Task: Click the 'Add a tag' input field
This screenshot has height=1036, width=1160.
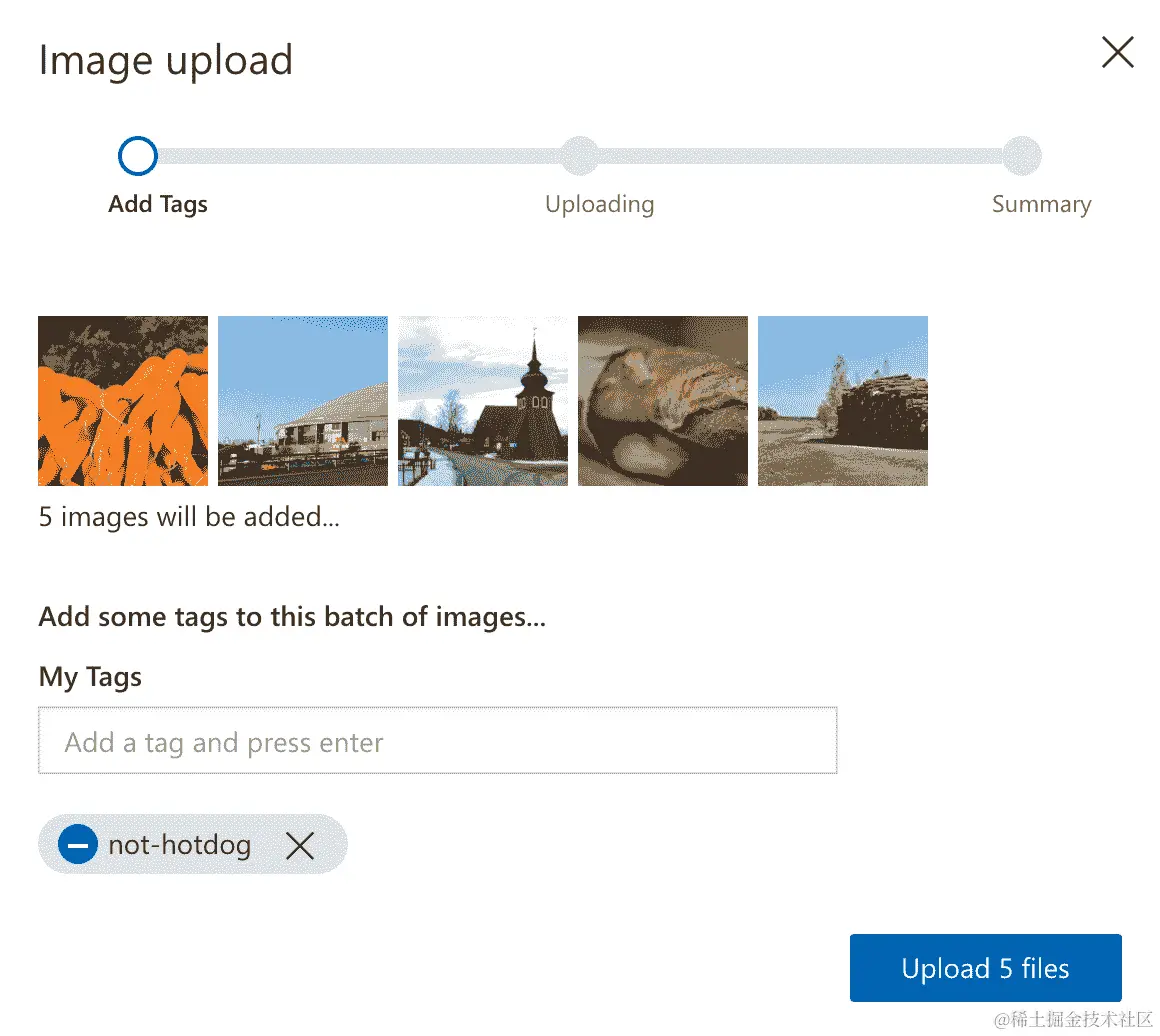Action: click(x=437, y=742)
